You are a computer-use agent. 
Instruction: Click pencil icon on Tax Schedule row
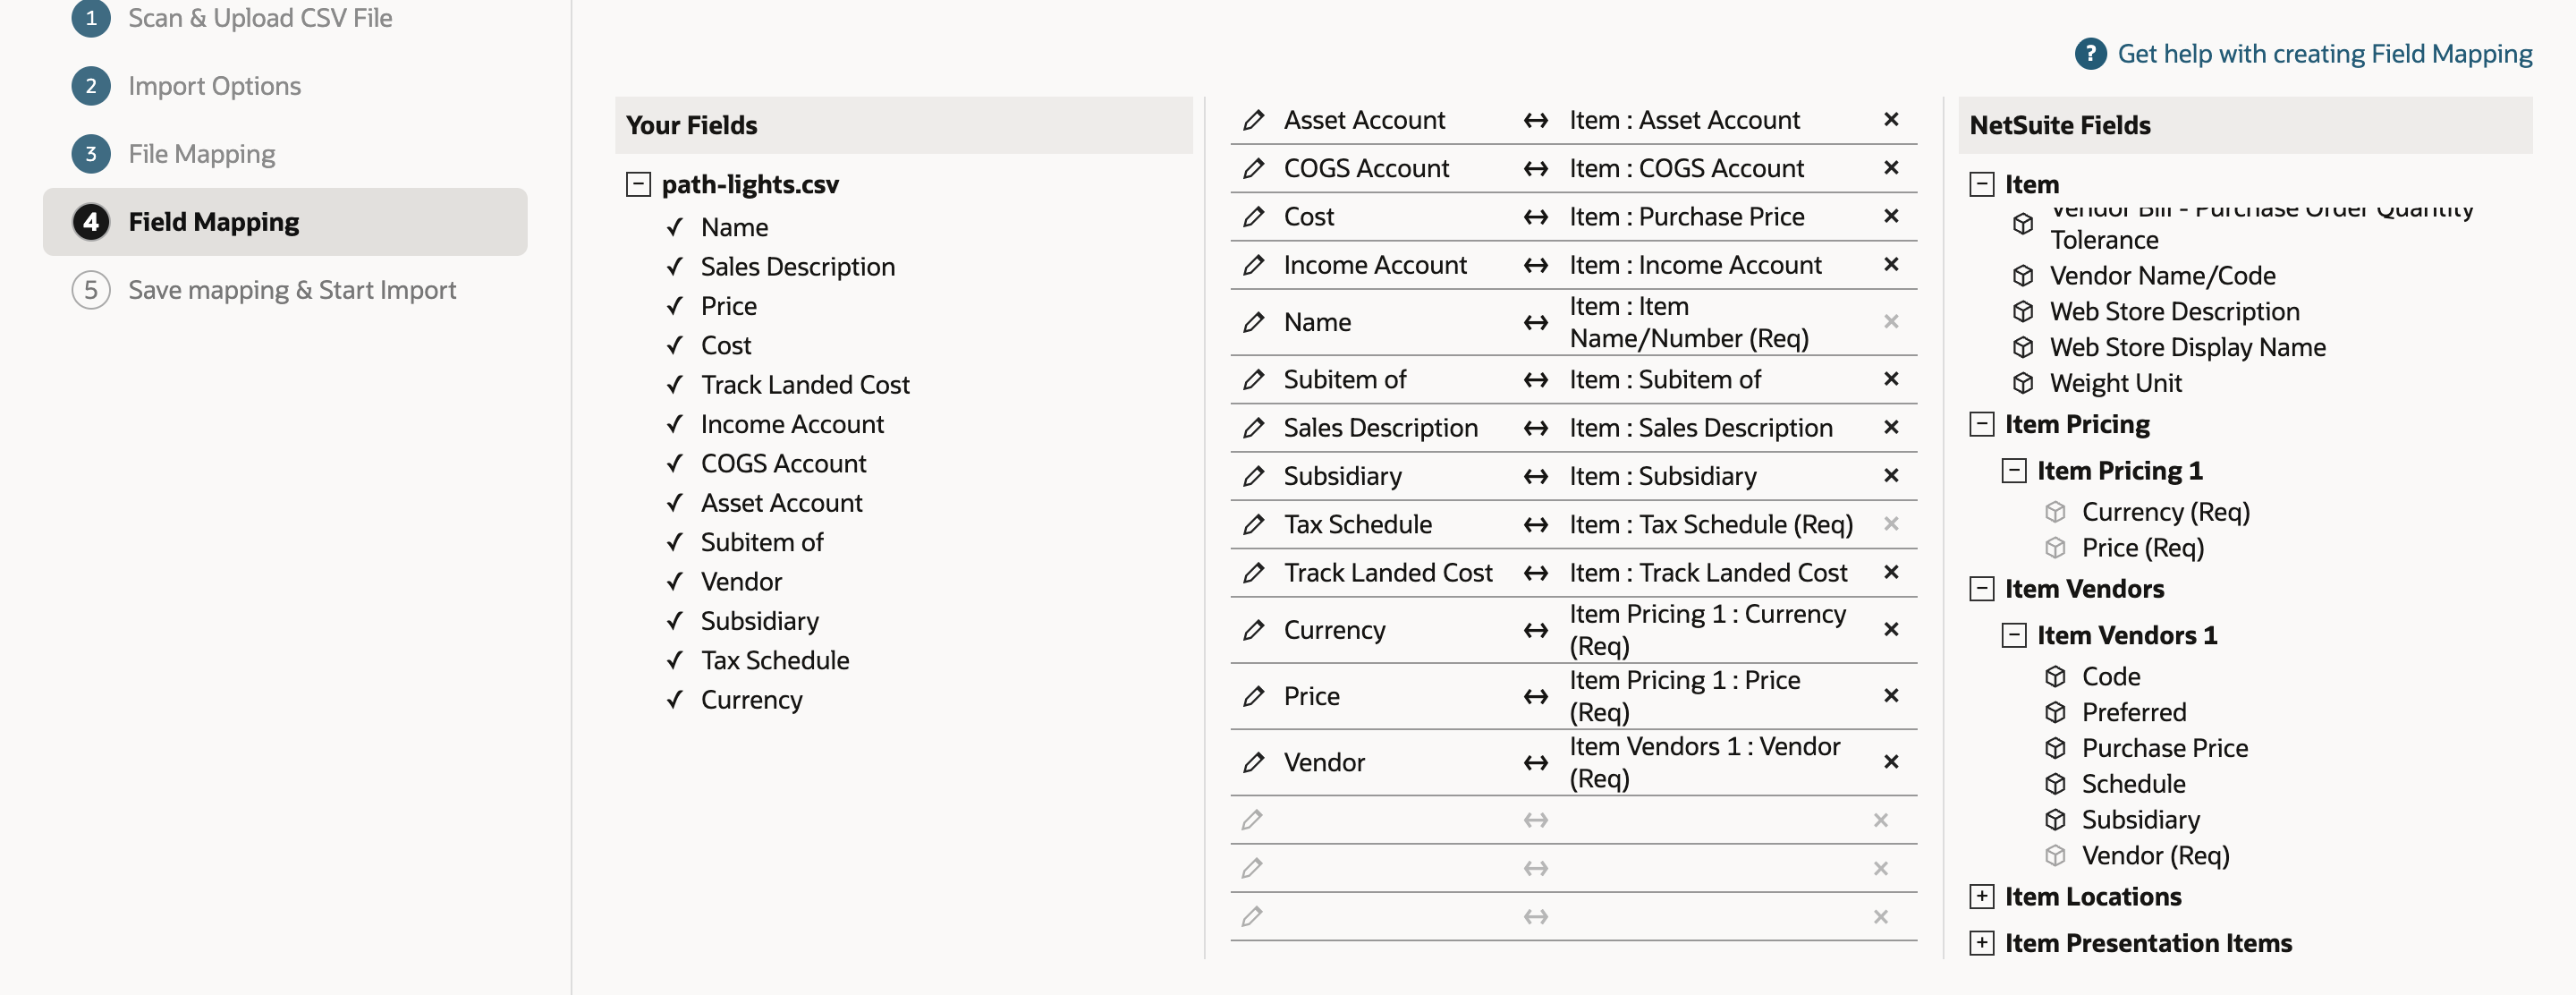click(1253, 524)
